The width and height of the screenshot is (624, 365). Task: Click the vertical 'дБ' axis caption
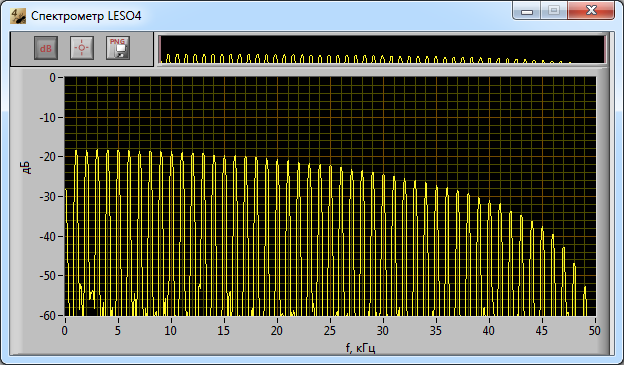coord(26,168)
